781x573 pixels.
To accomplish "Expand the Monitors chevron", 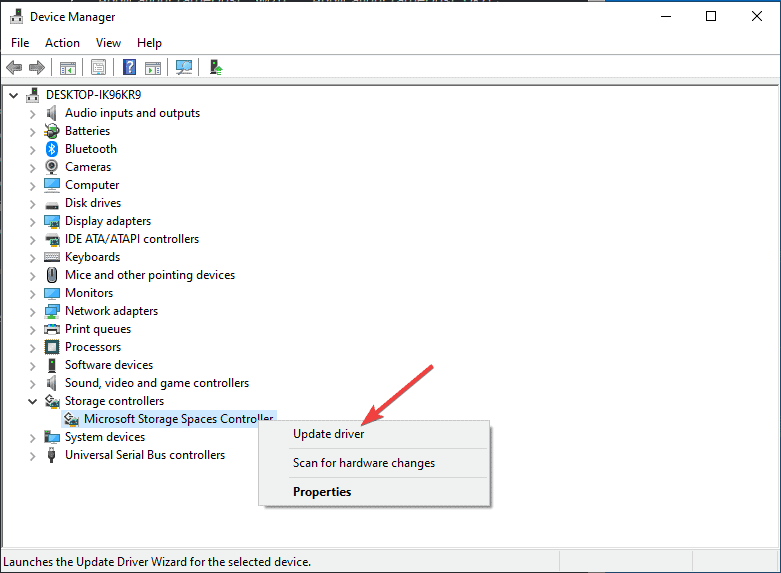I will coord(32,294).
